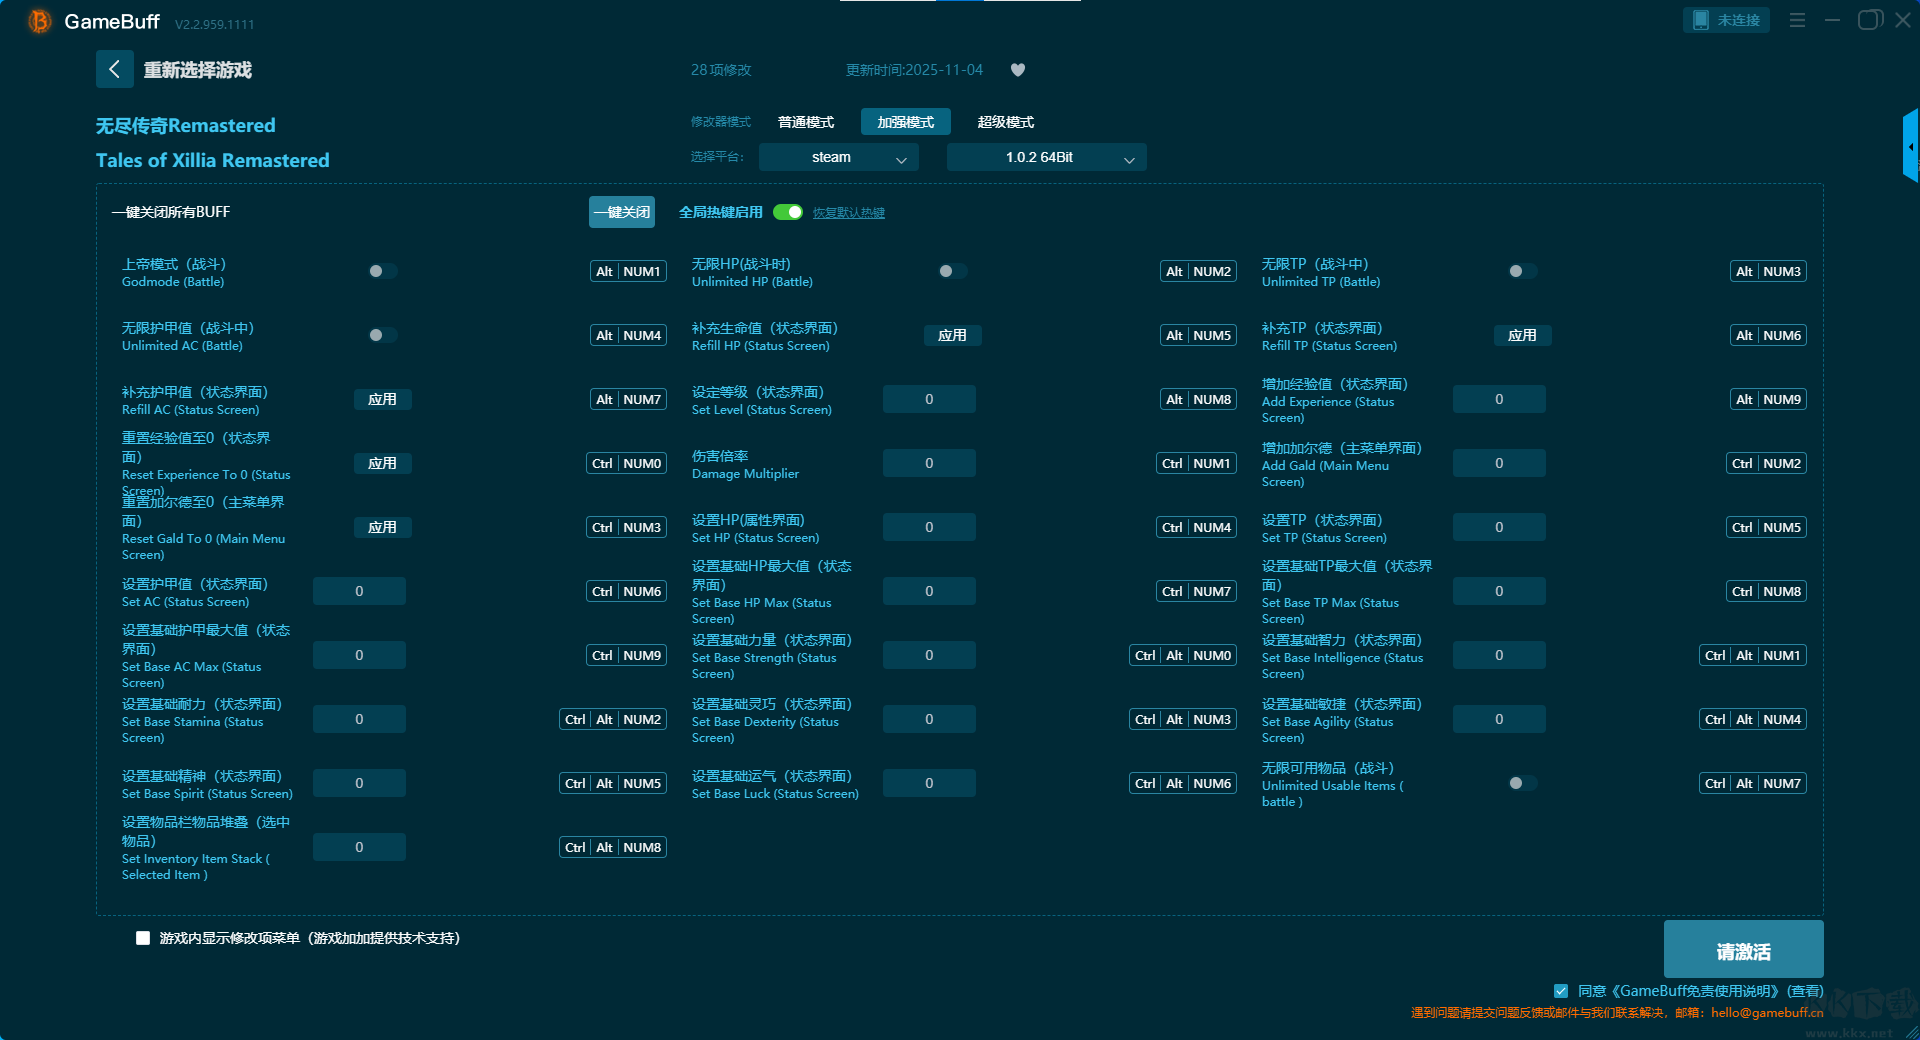The height and width of the screenshot is (1040, 1920).
Task: Click the Ctrl Alt NUM8 hotkey
Action: (613, 847)
